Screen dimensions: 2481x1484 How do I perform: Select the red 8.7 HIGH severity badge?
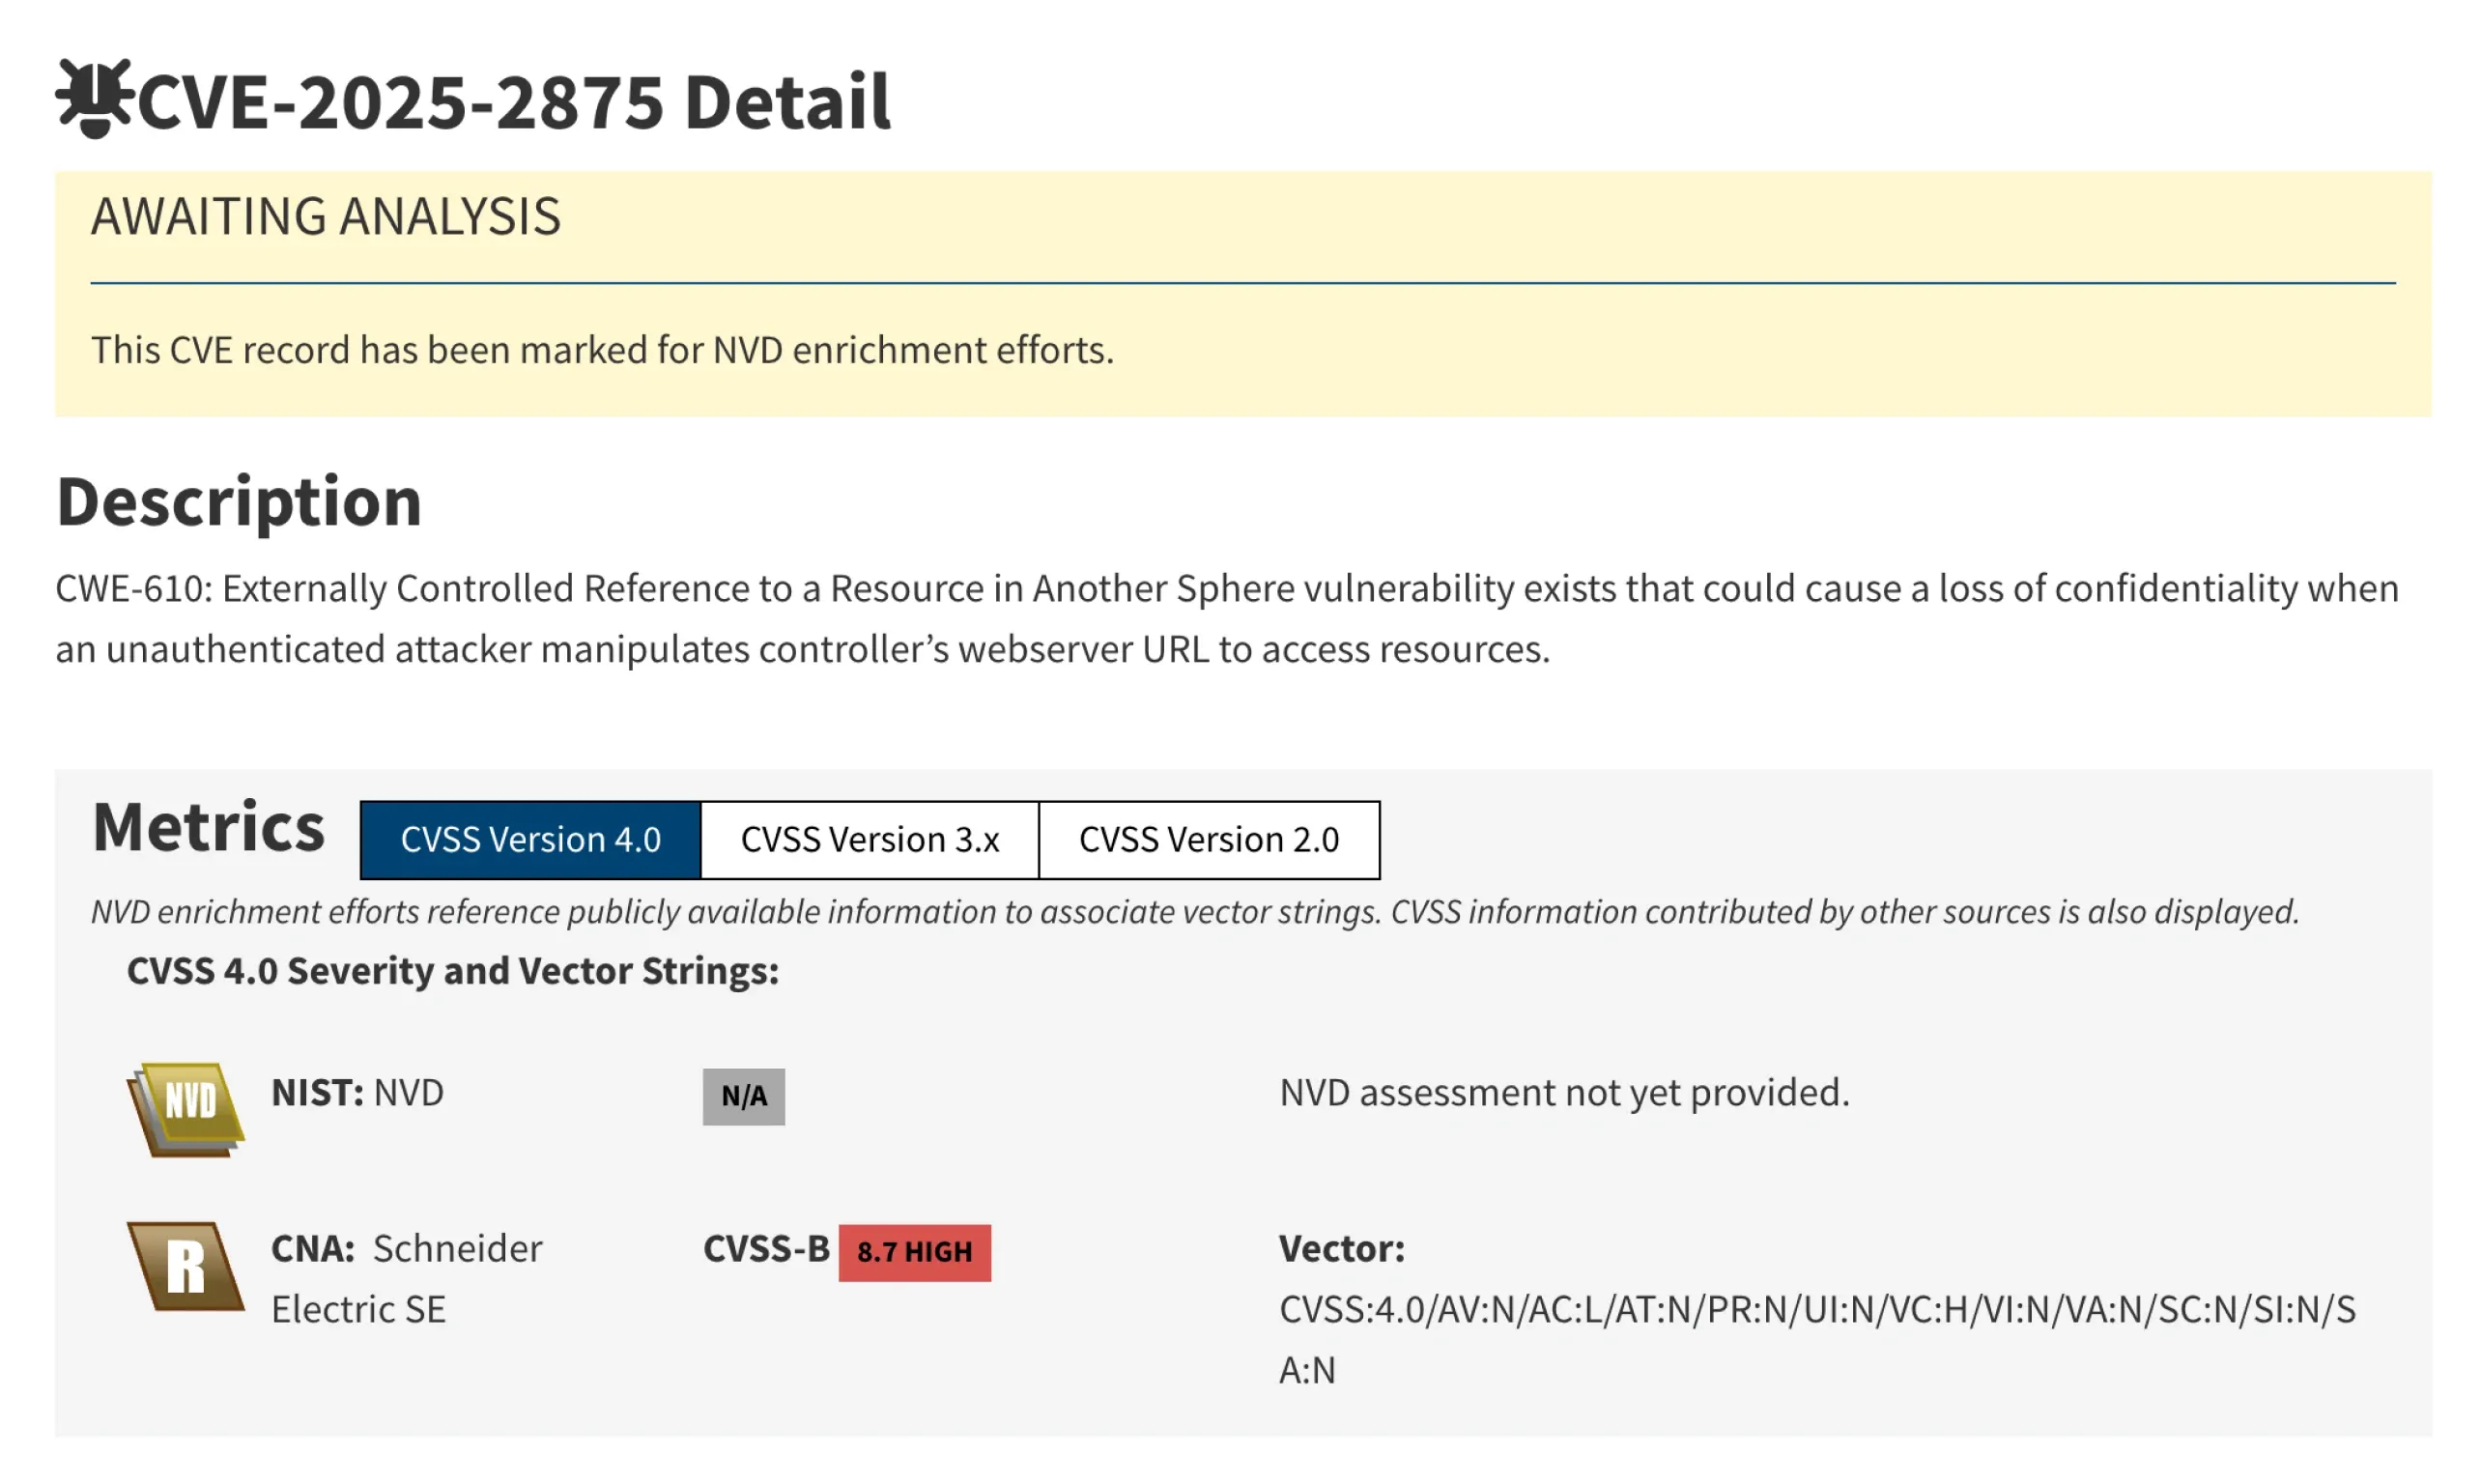tap(914, 1251)
